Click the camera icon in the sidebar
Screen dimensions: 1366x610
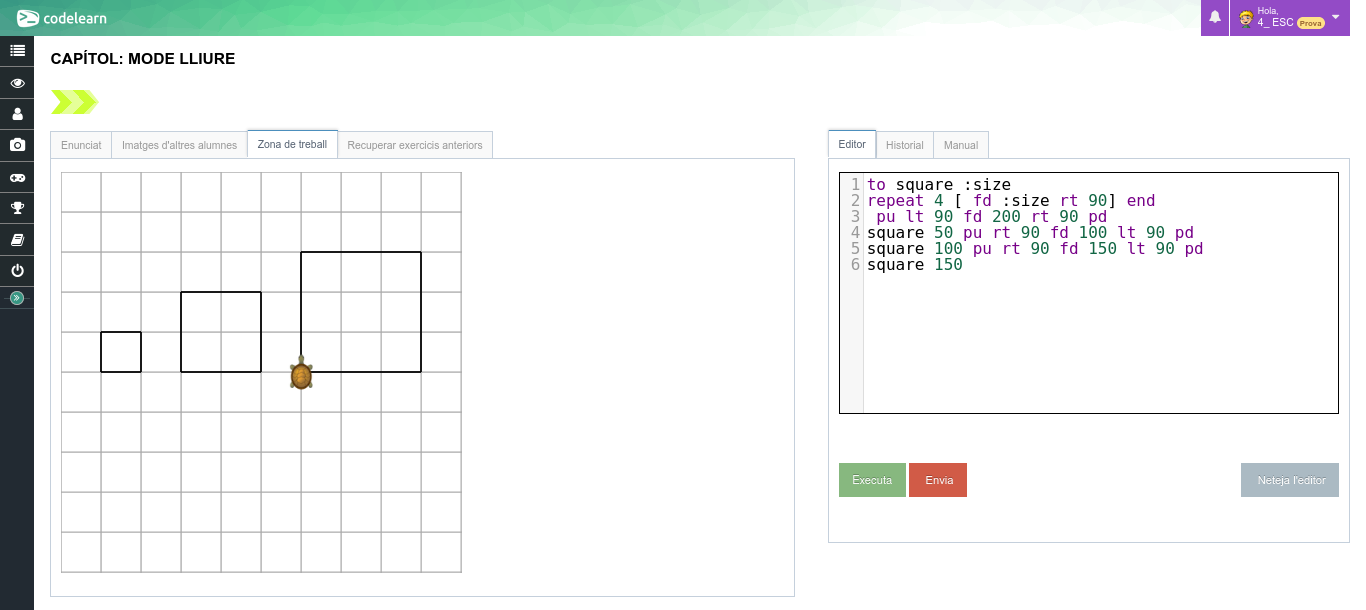pos(17,145)
